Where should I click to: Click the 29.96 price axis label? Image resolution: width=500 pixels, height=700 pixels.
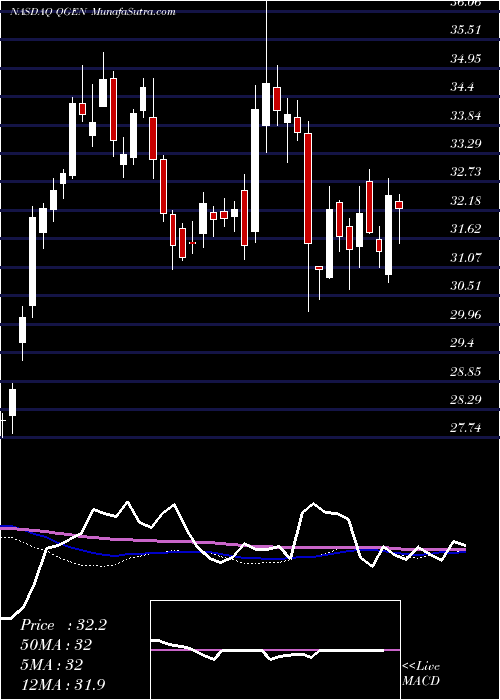coord(465,315)
